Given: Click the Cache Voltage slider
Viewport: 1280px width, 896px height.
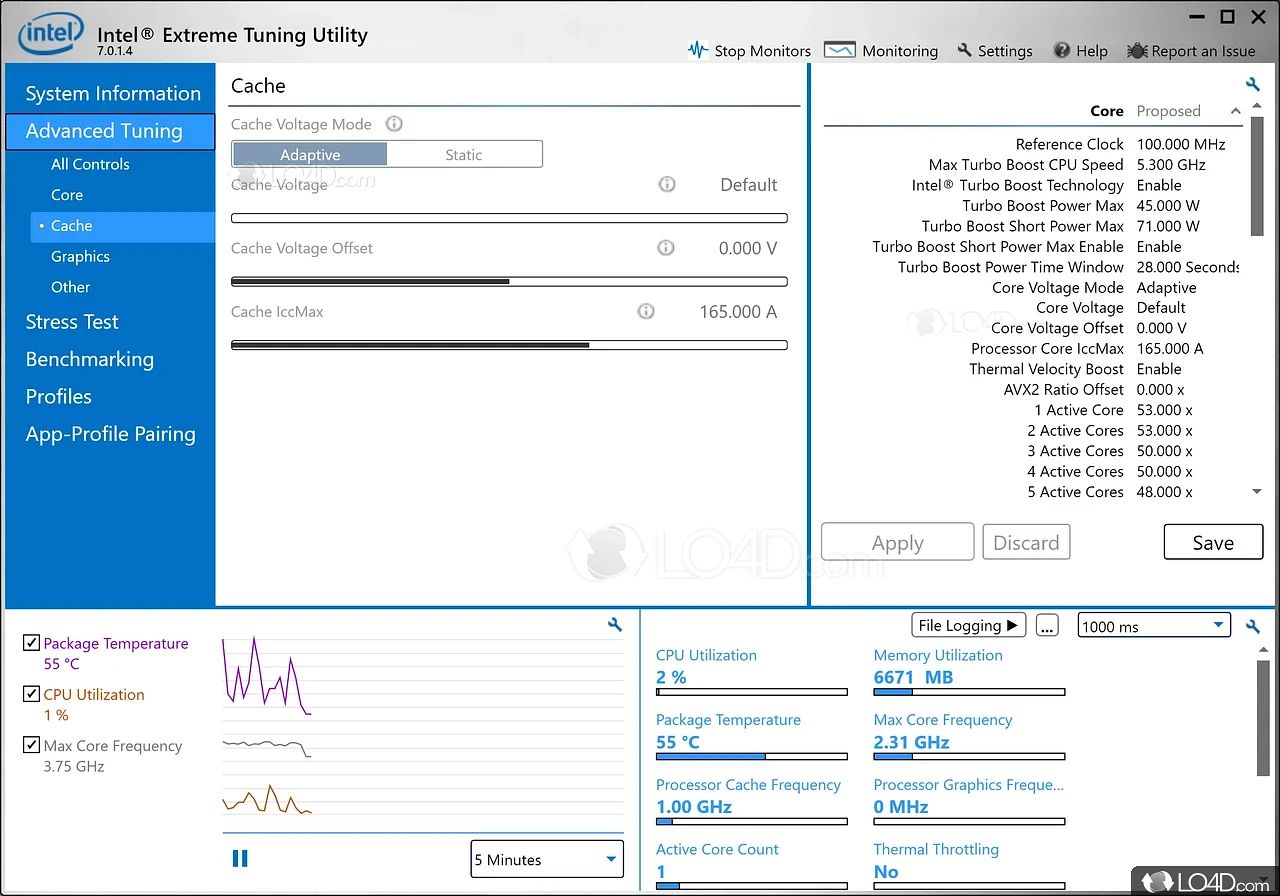Looking at the screenshot, I should tap(509, 218).
